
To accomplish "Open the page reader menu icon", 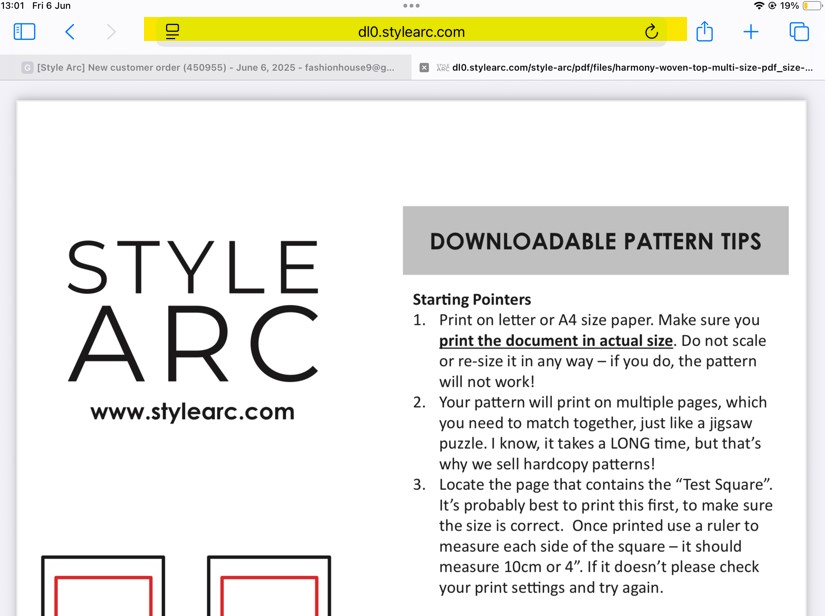I will tap(172, 32).
